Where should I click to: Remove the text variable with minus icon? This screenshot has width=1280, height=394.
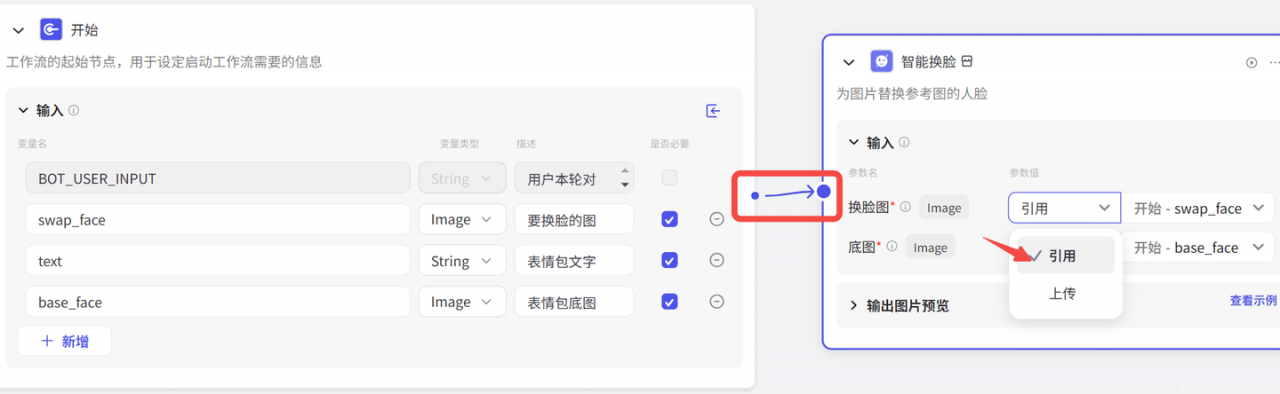click(x=716, y=260)
